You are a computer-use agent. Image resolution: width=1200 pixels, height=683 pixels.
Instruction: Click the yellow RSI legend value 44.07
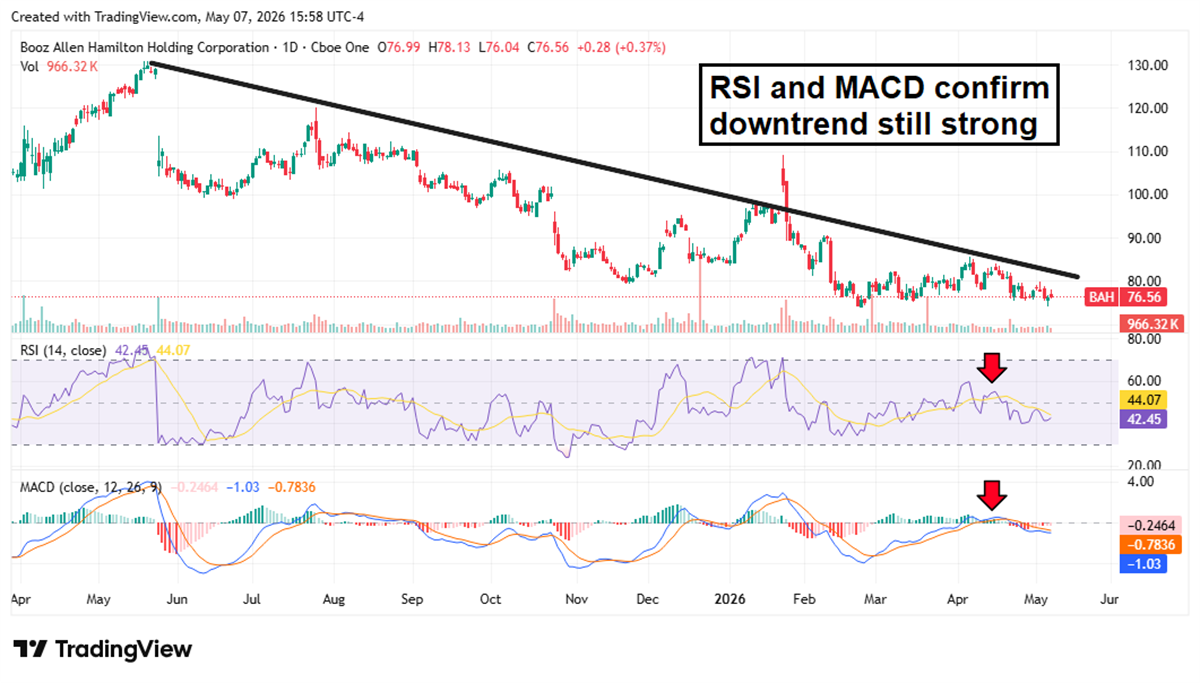pyautogui.click(x=172, y=349)
